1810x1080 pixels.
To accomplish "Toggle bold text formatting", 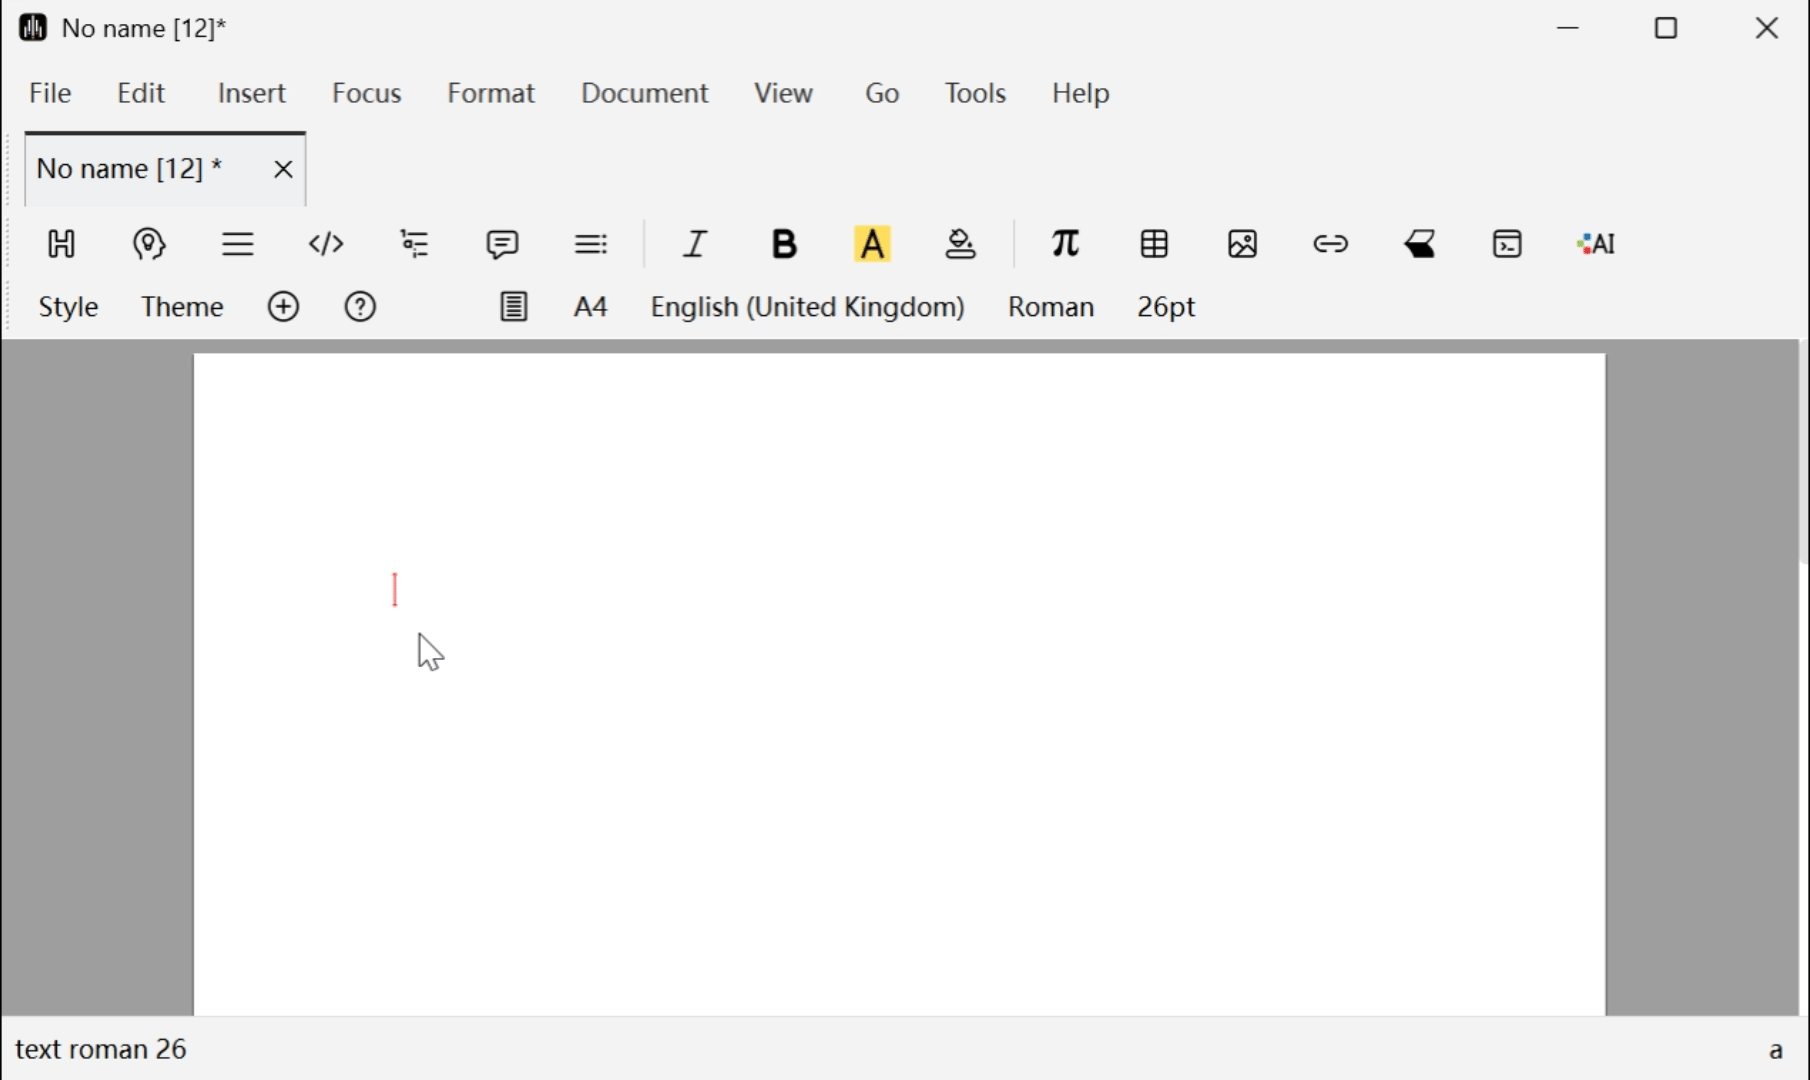I will click(x=784, y=244).
